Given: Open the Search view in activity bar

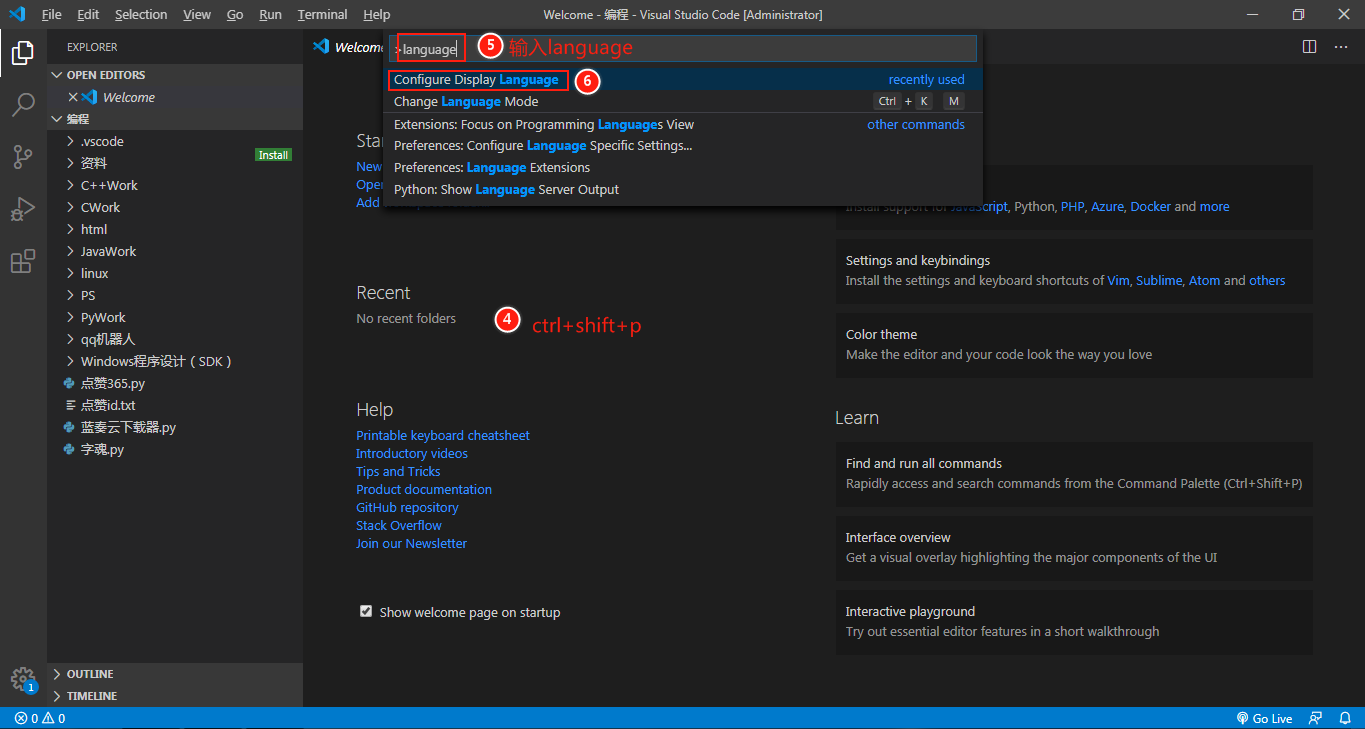Looking at the screenshot, I should (23, 104).
